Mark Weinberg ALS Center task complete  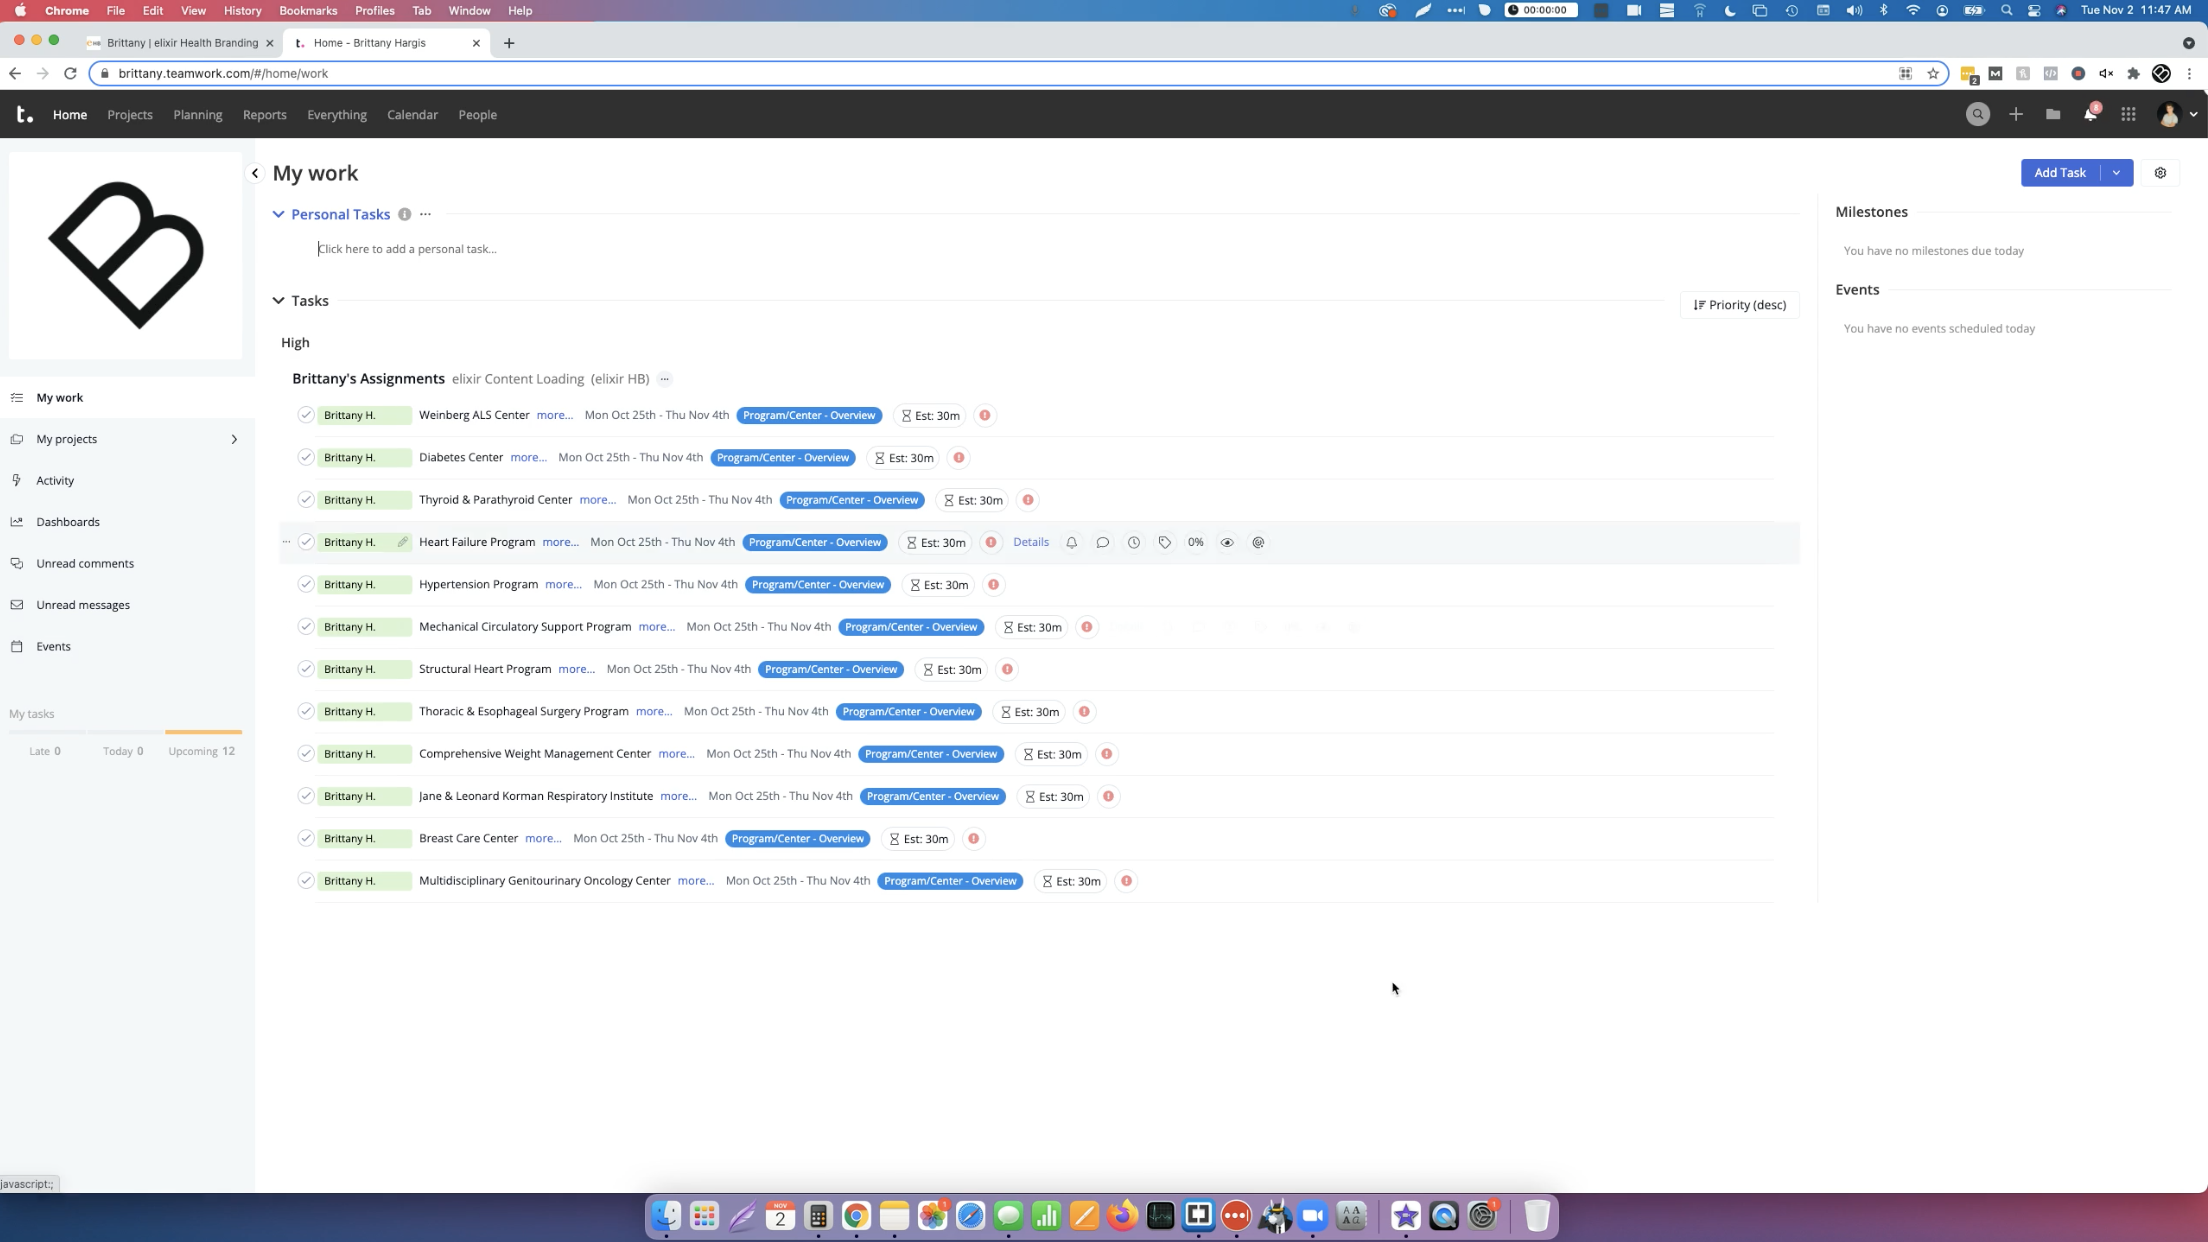[x=306, y=415]
